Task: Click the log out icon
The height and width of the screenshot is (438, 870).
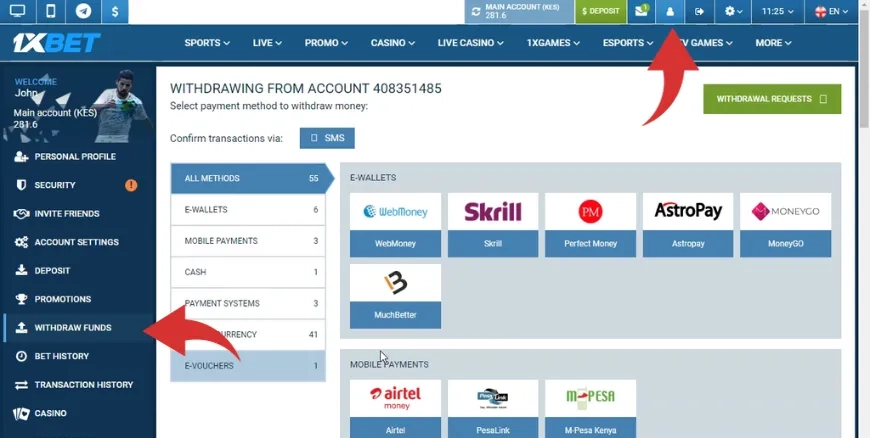Action: tap(699, 11)
